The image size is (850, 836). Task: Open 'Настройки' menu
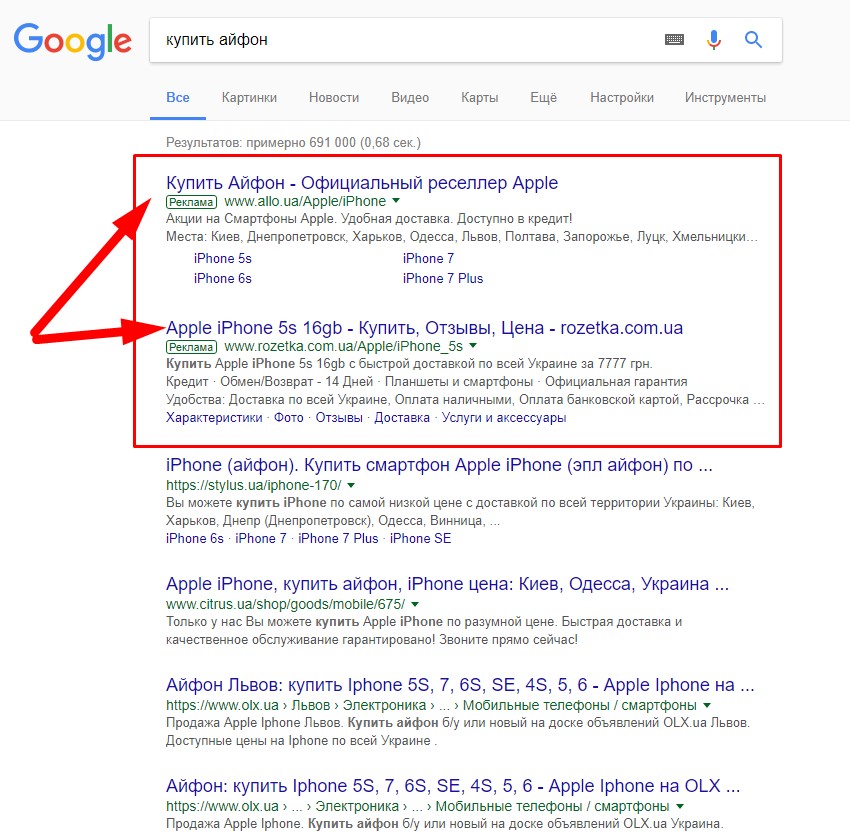click(622, 98)
